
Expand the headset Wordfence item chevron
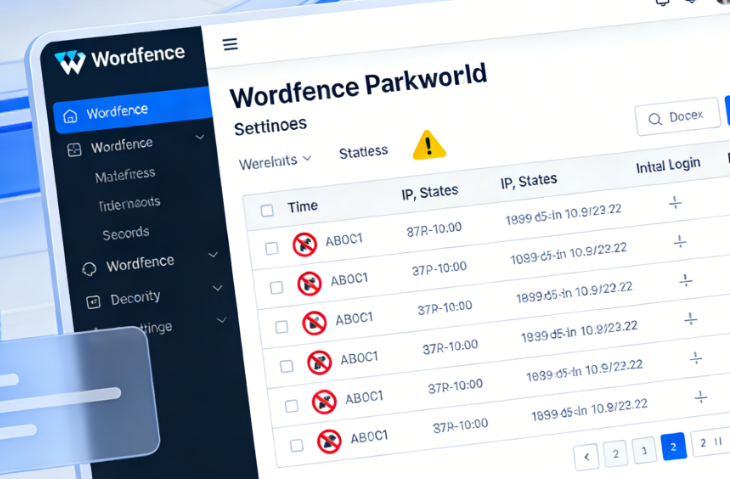point(213,255)
